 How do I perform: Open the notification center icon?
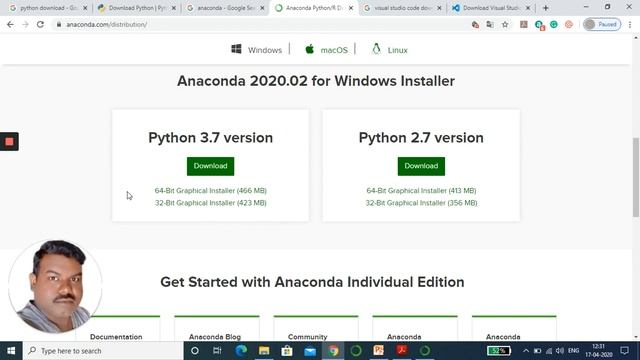[x=624, y=351]
